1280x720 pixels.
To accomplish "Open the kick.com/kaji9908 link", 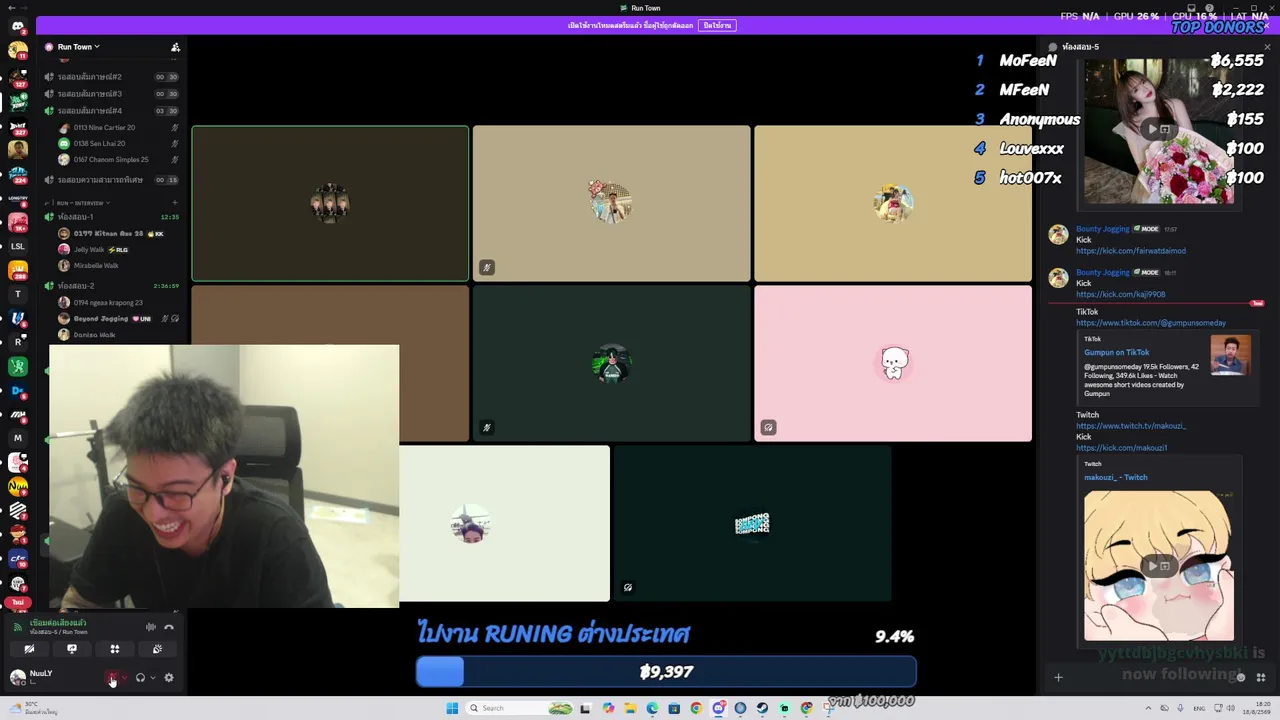I will [x=1120, y=295].
